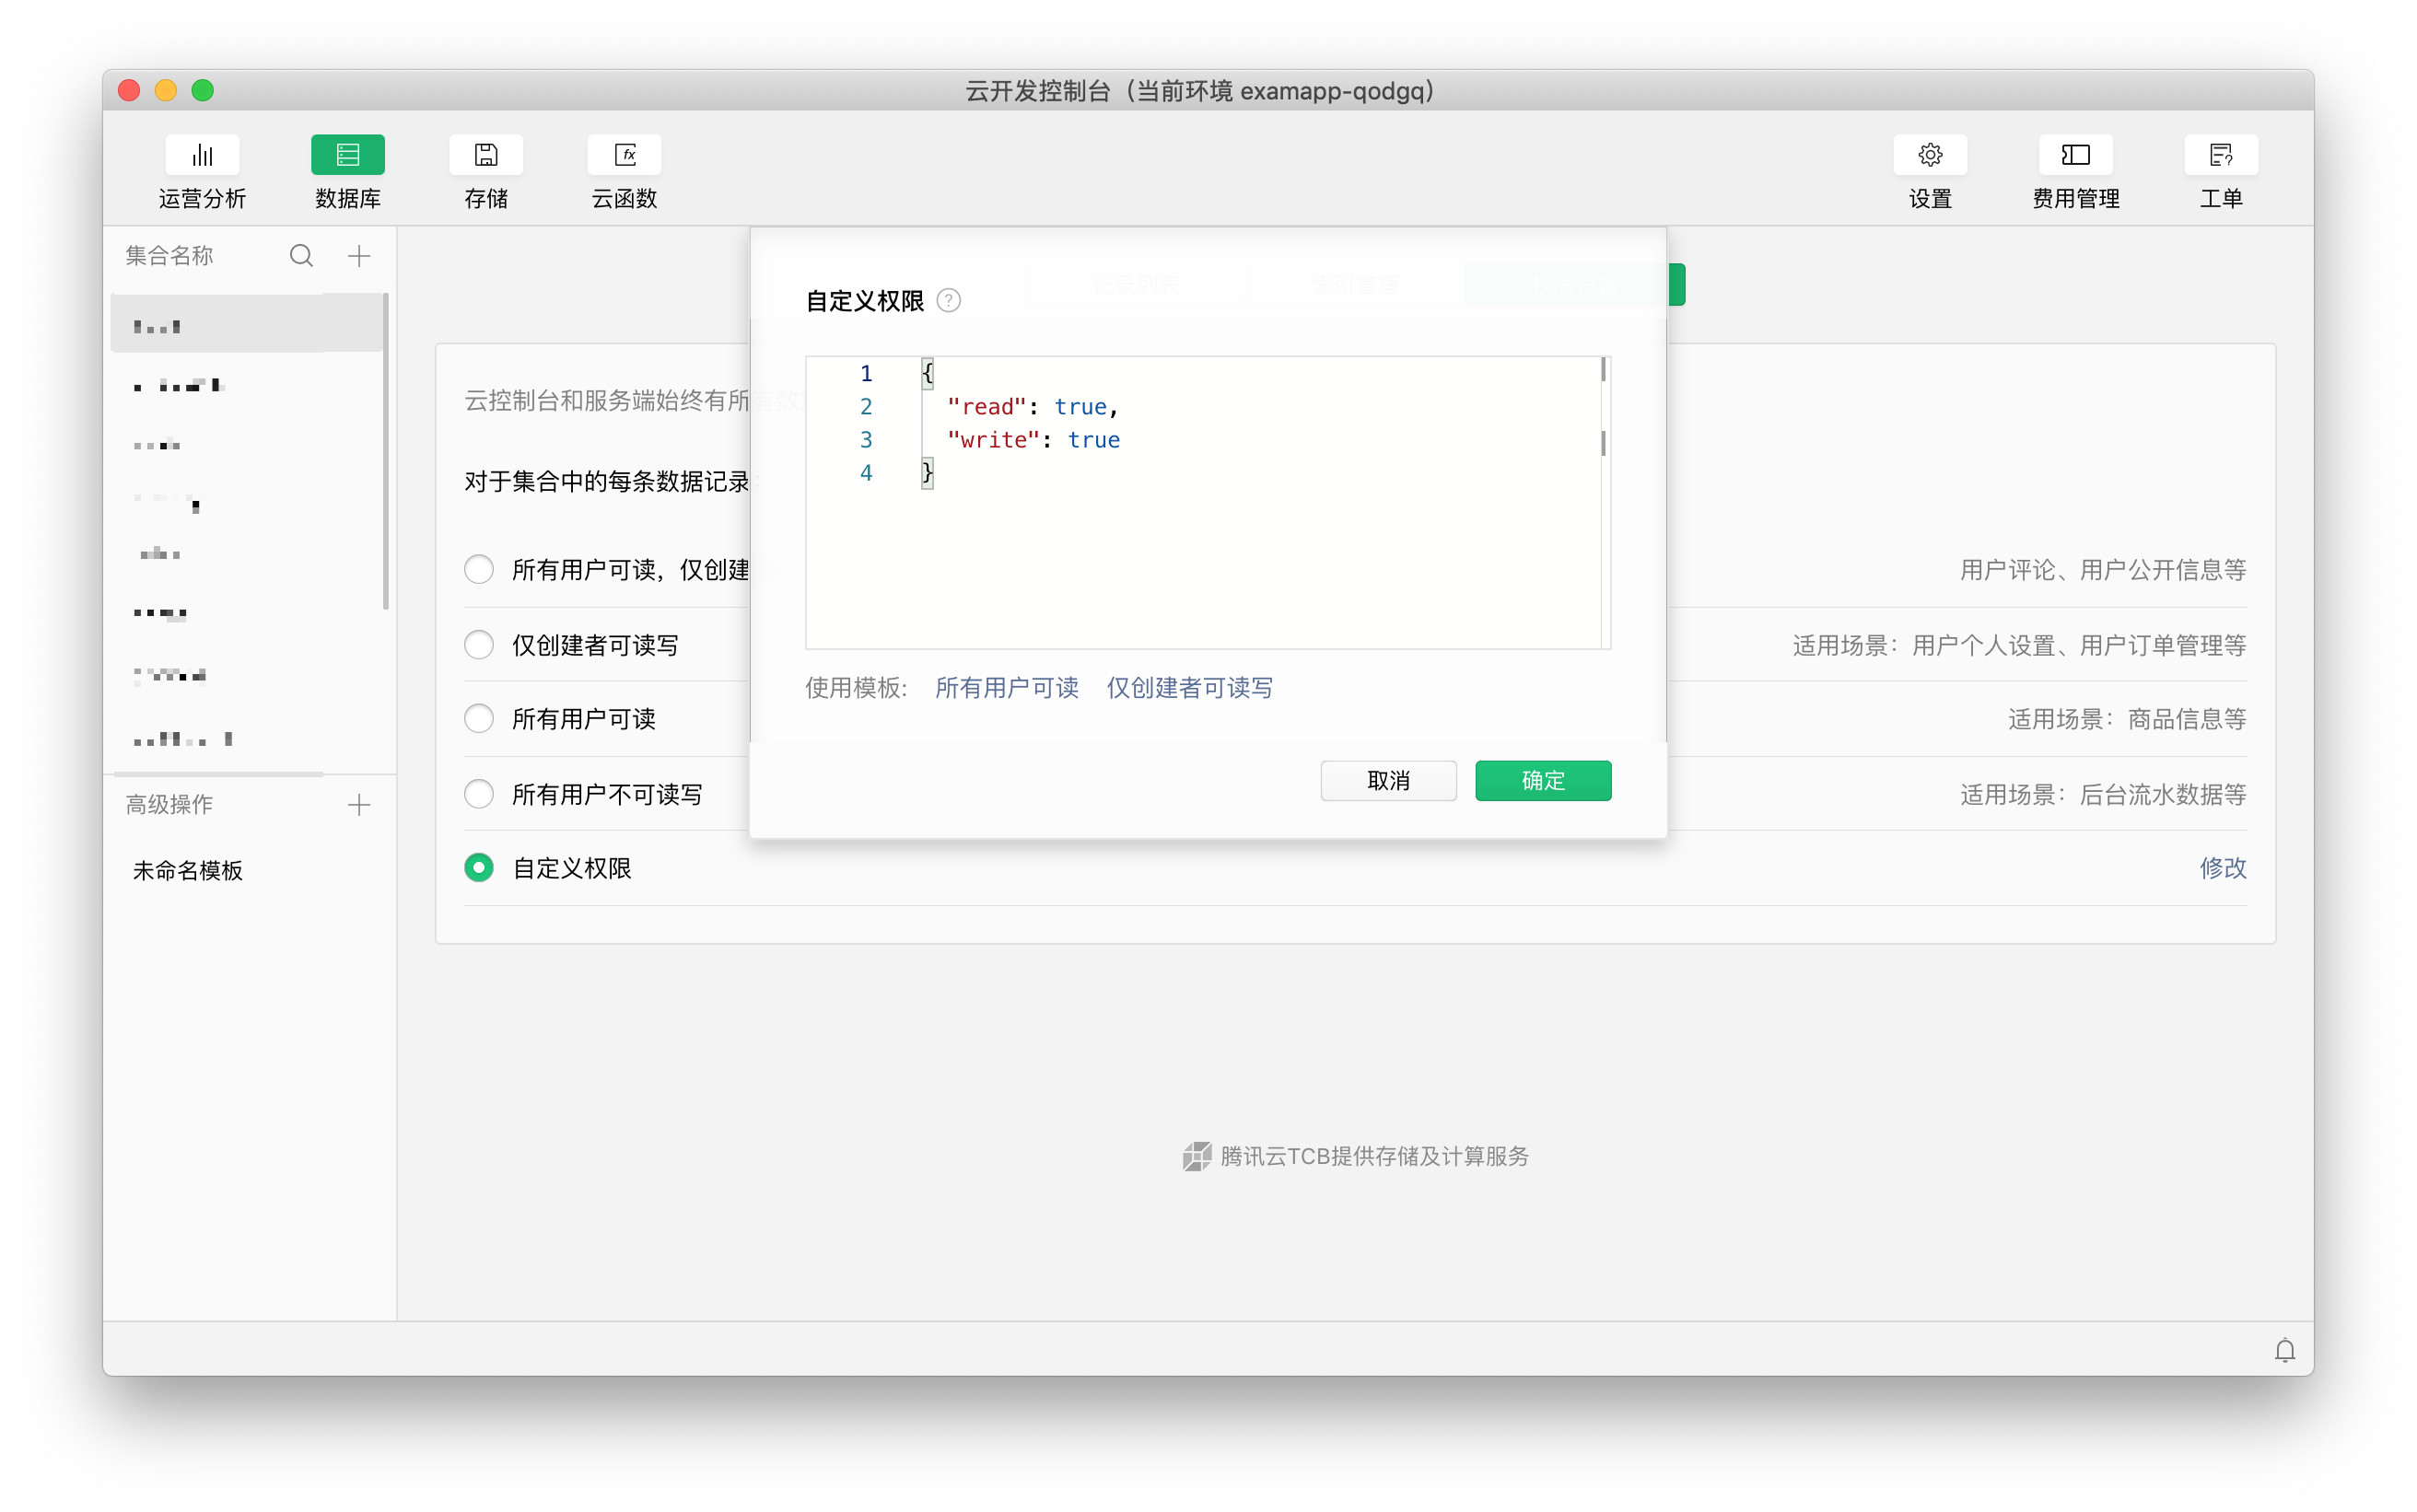
Task: Open the 云函数 cloud functions icon
Action: pos(624,155)
